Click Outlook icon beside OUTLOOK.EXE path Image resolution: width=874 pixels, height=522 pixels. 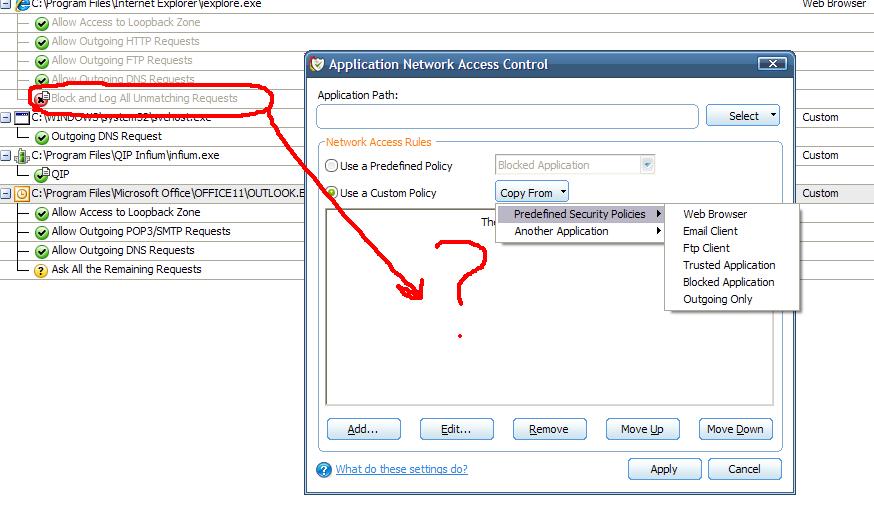(22, 194)
